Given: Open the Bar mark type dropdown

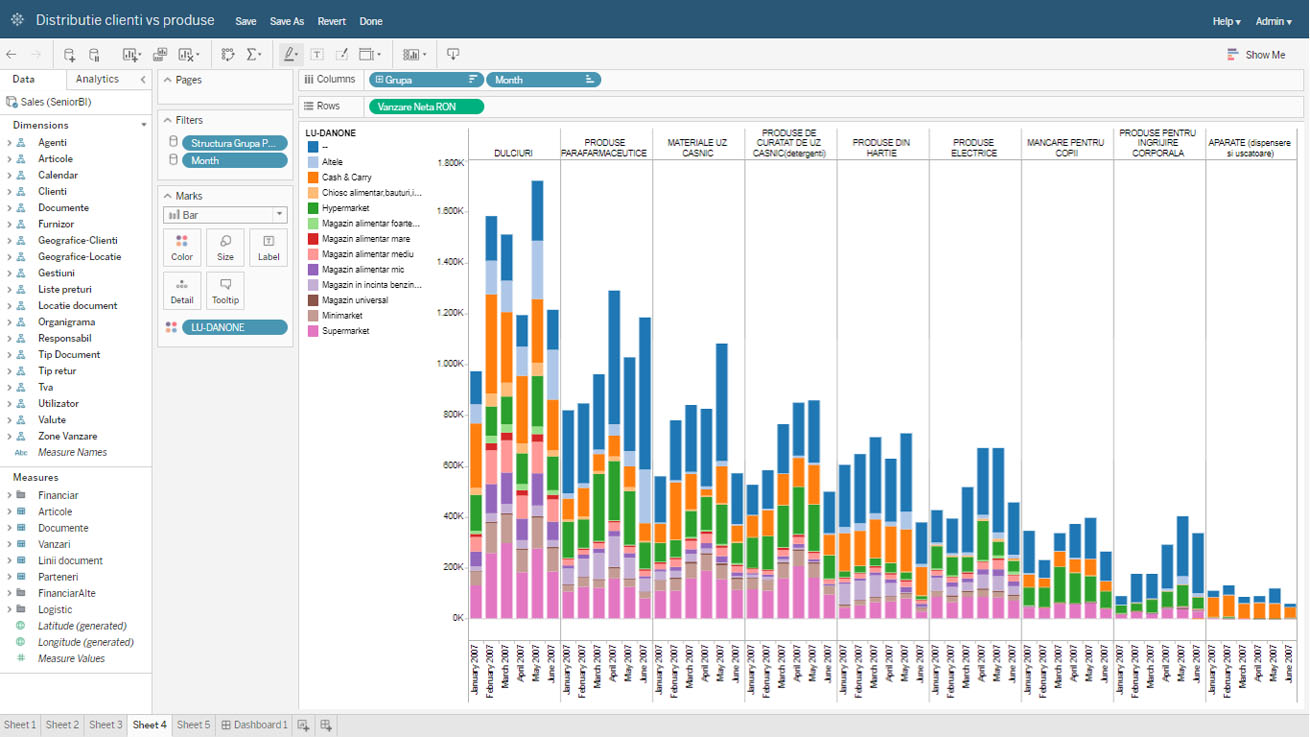Looking at the screenshot, I should [225, 215].
